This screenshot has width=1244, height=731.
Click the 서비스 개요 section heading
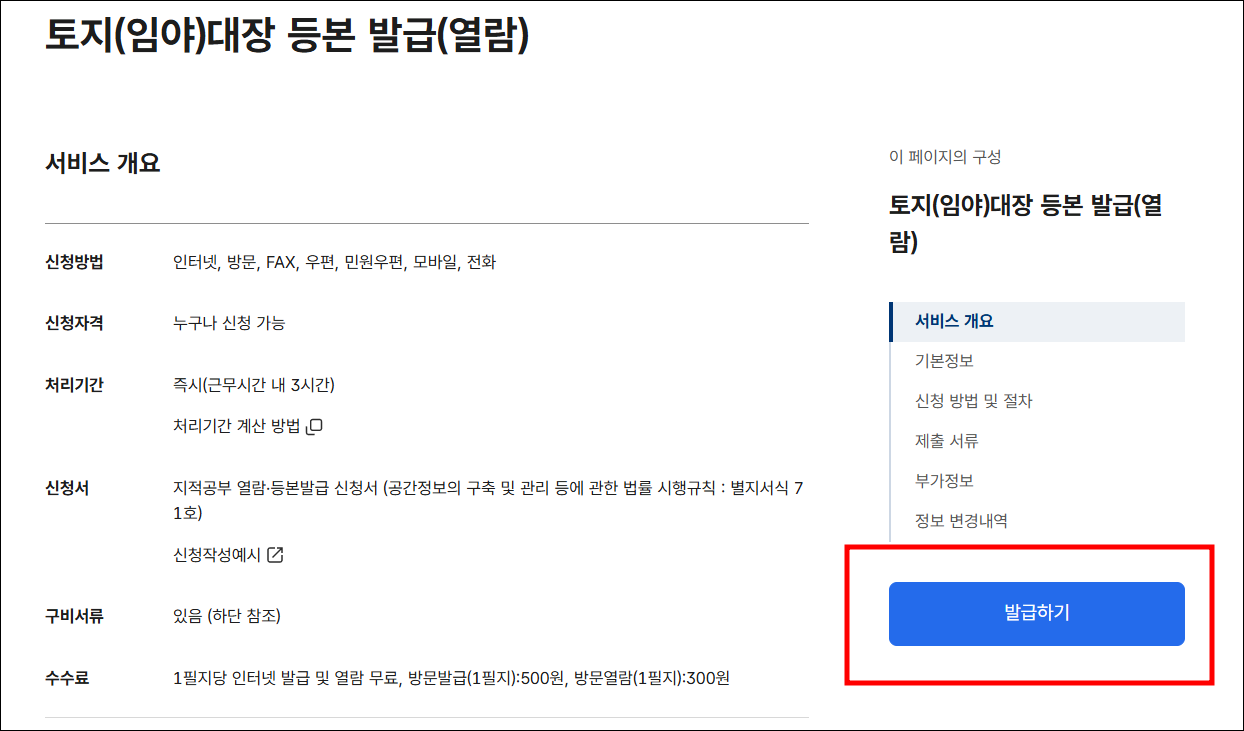click(x=102, y=163)
